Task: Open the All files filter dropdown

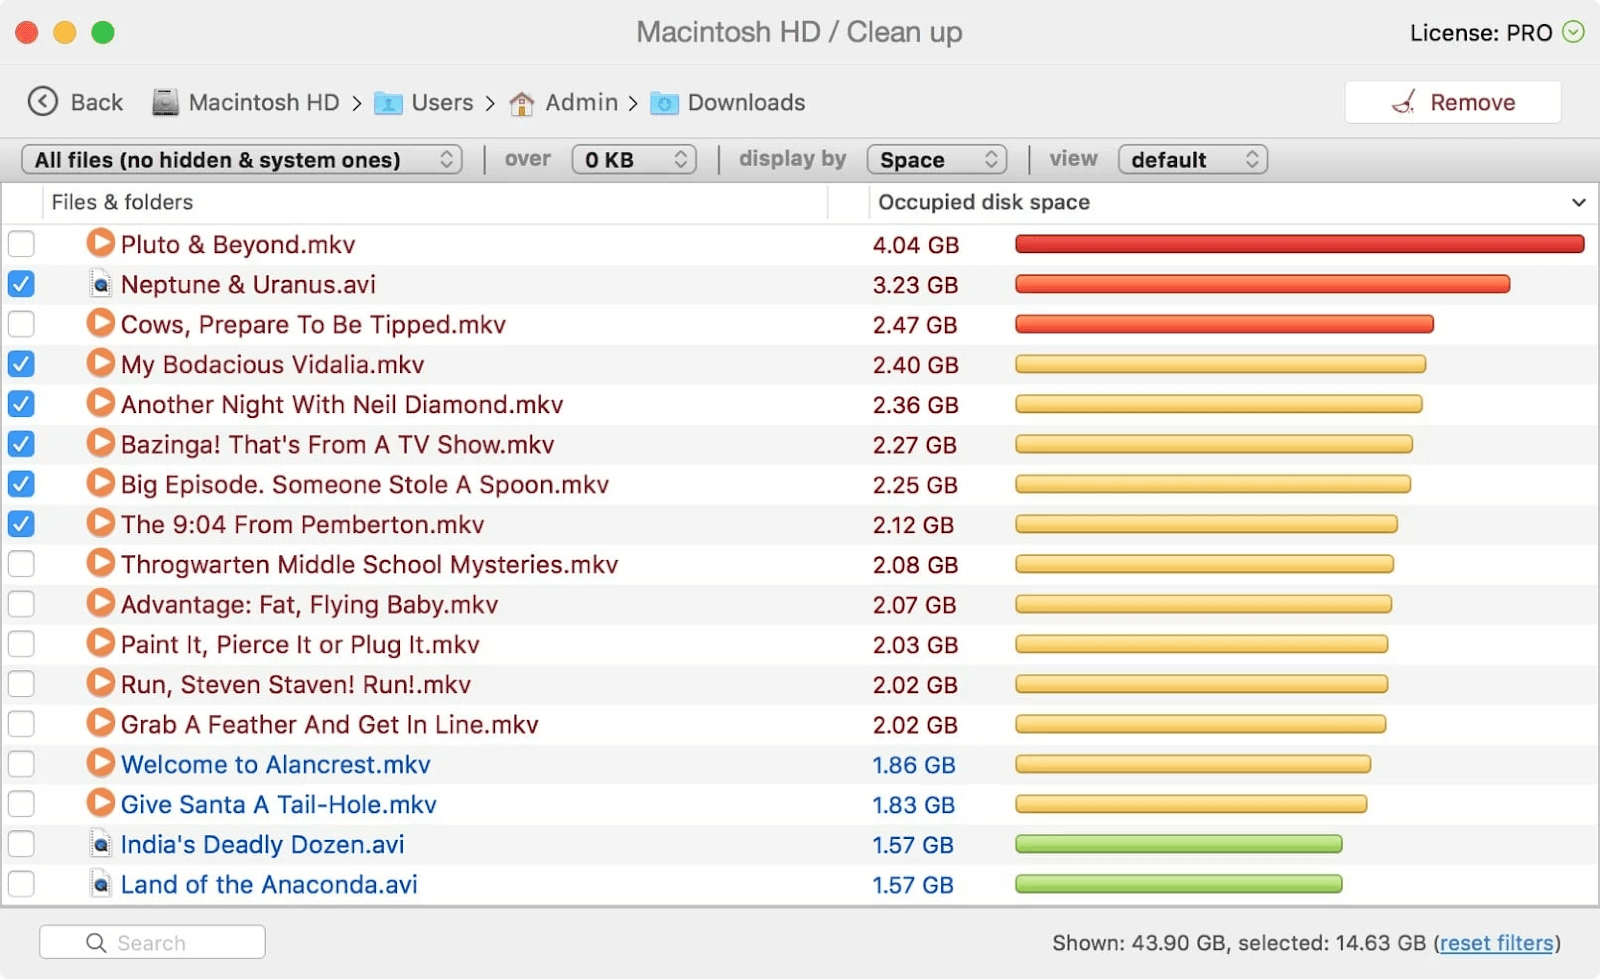Action: pyautogui.click(x=241, y=160)
